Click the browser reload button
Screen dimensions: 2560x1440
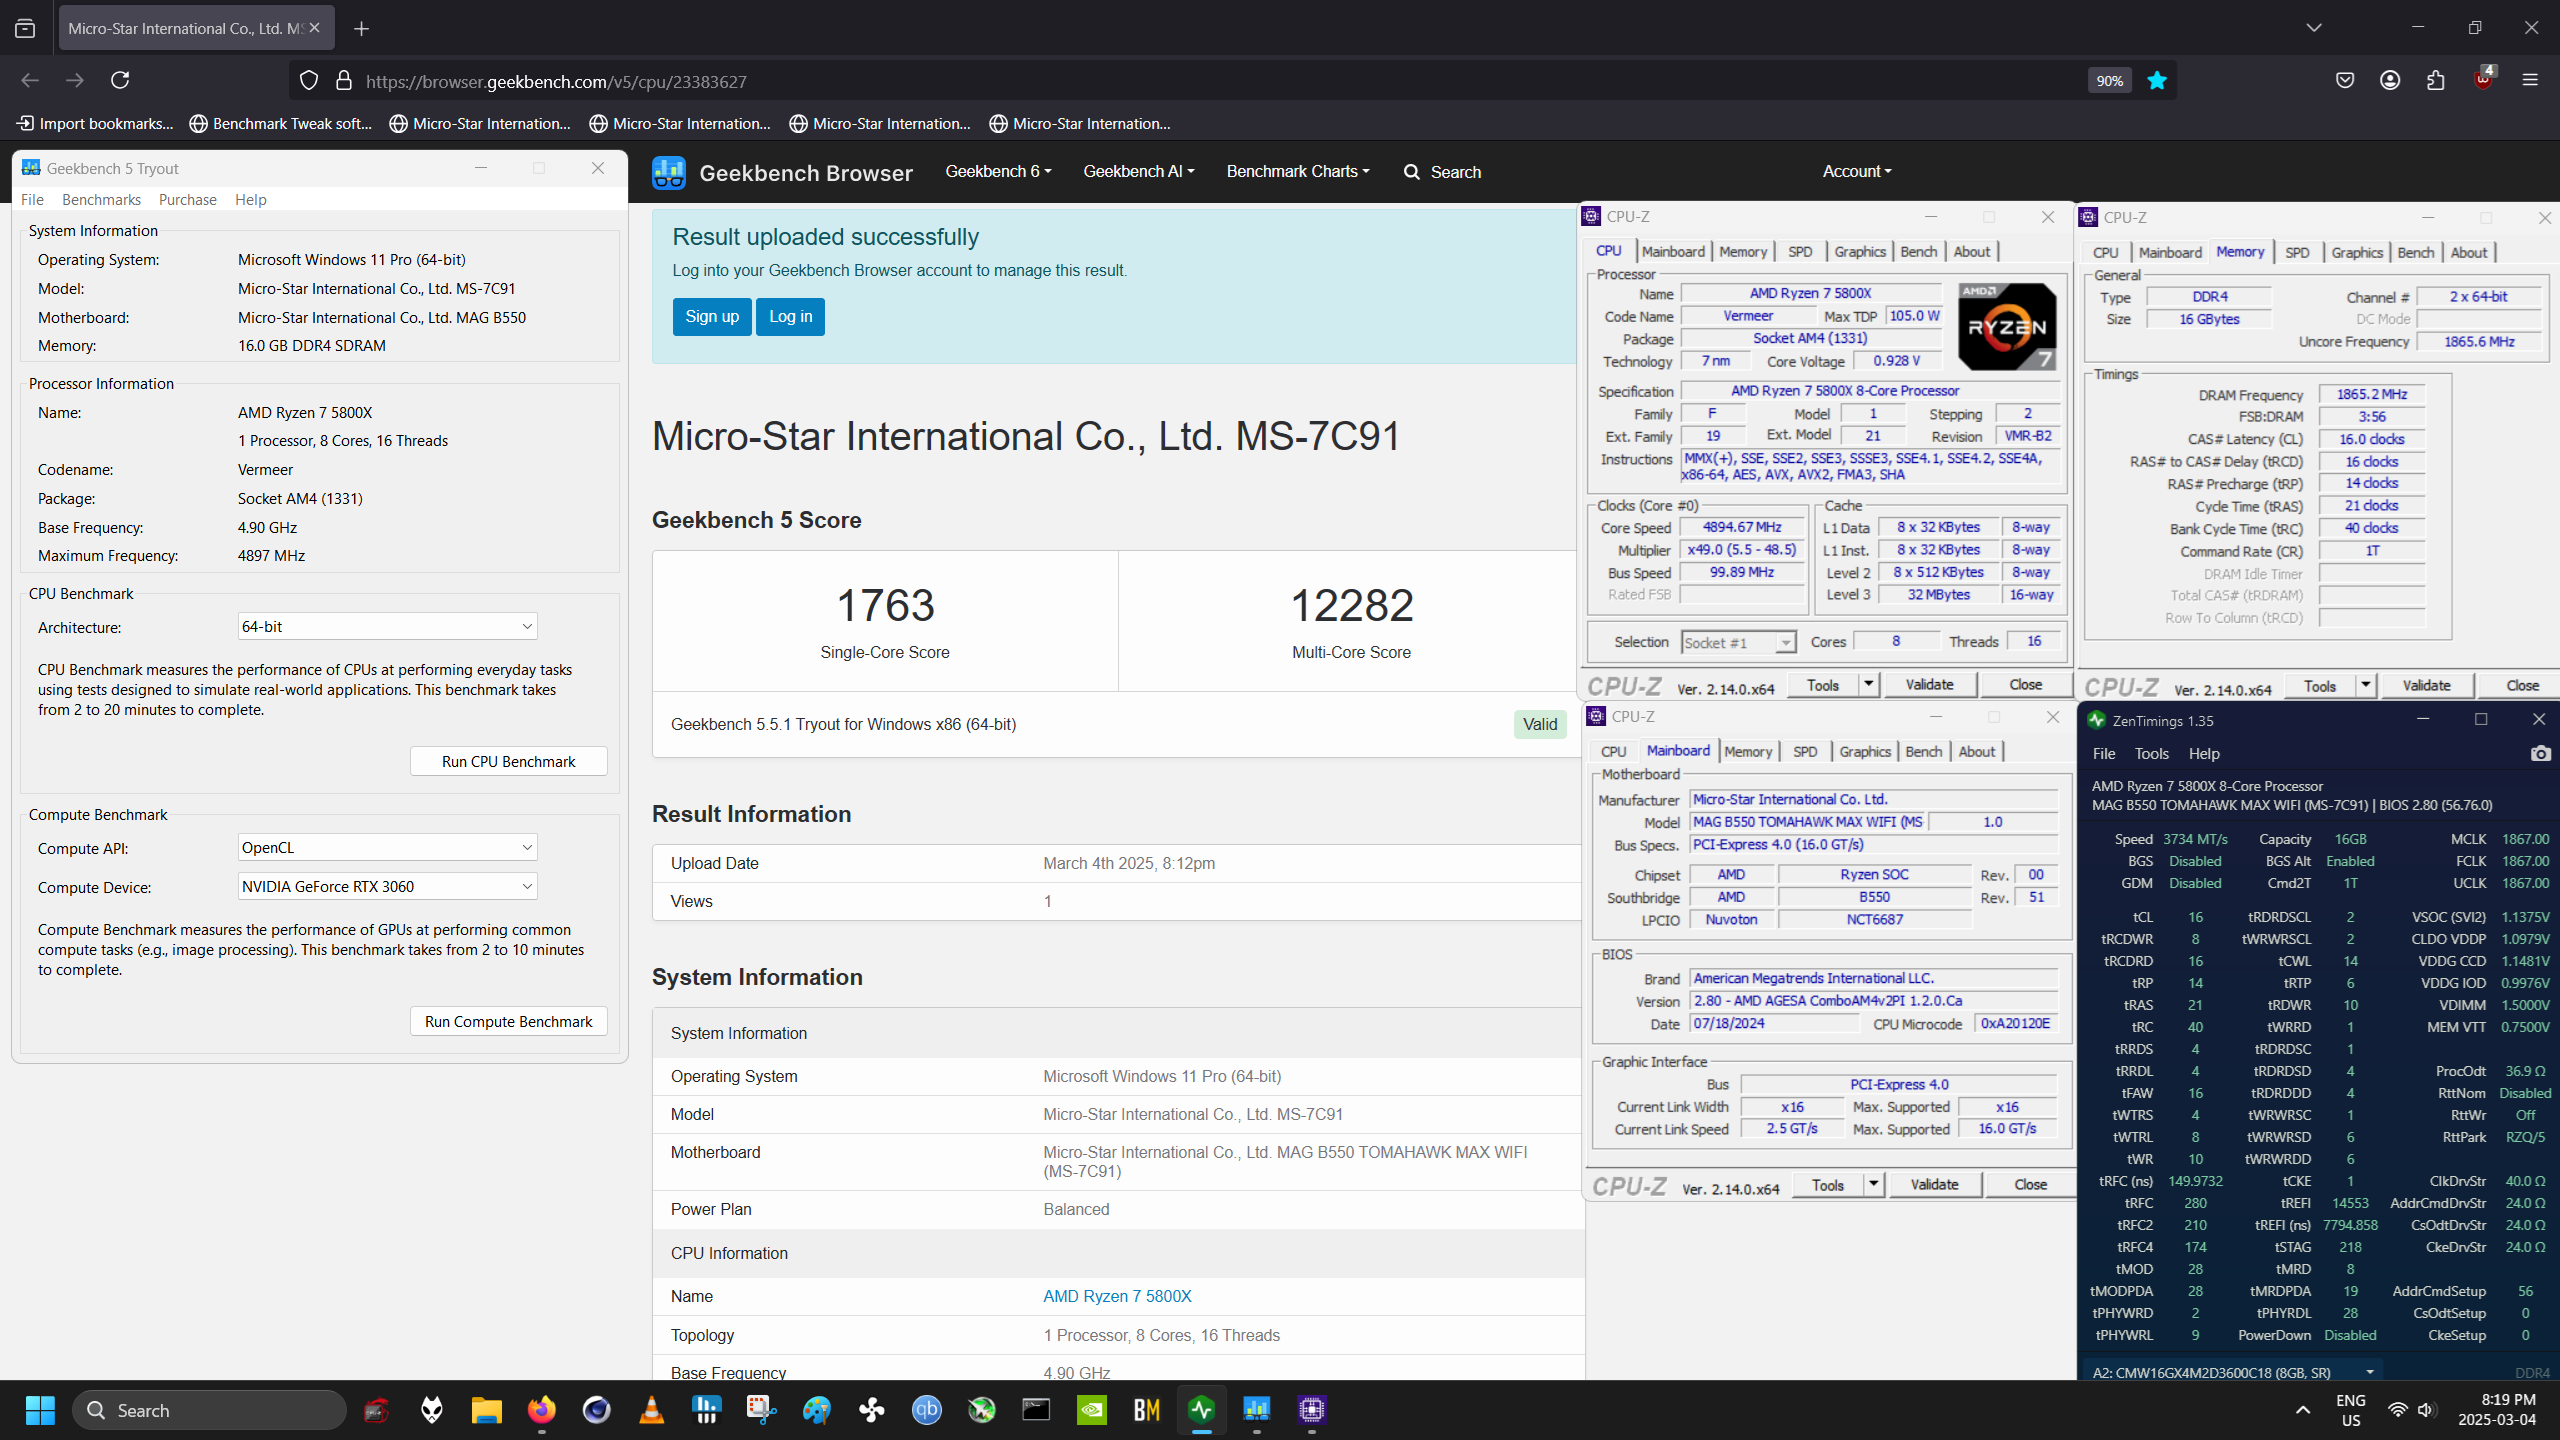(120, 80)
